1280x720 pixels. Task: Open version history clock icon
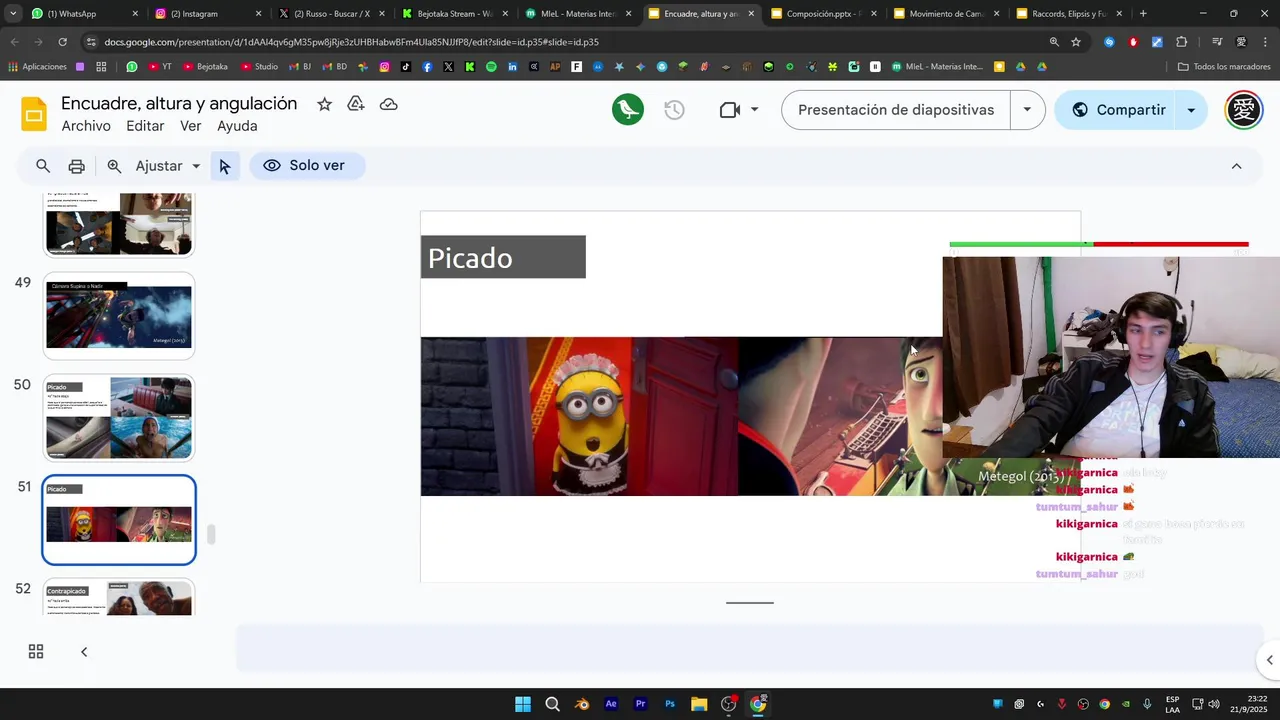[x=675, y=110]
